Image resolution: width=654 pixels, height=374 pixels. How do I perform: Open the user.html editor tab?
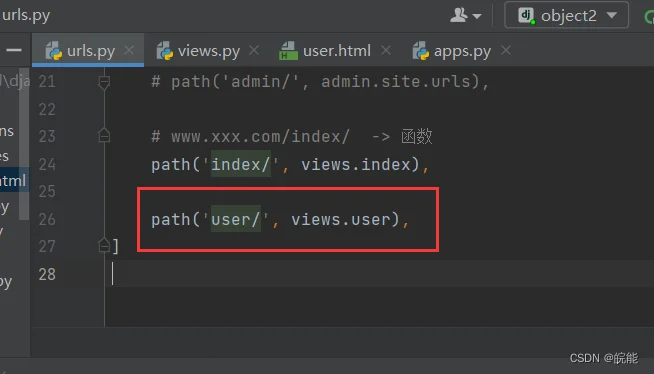coord(336,51)
